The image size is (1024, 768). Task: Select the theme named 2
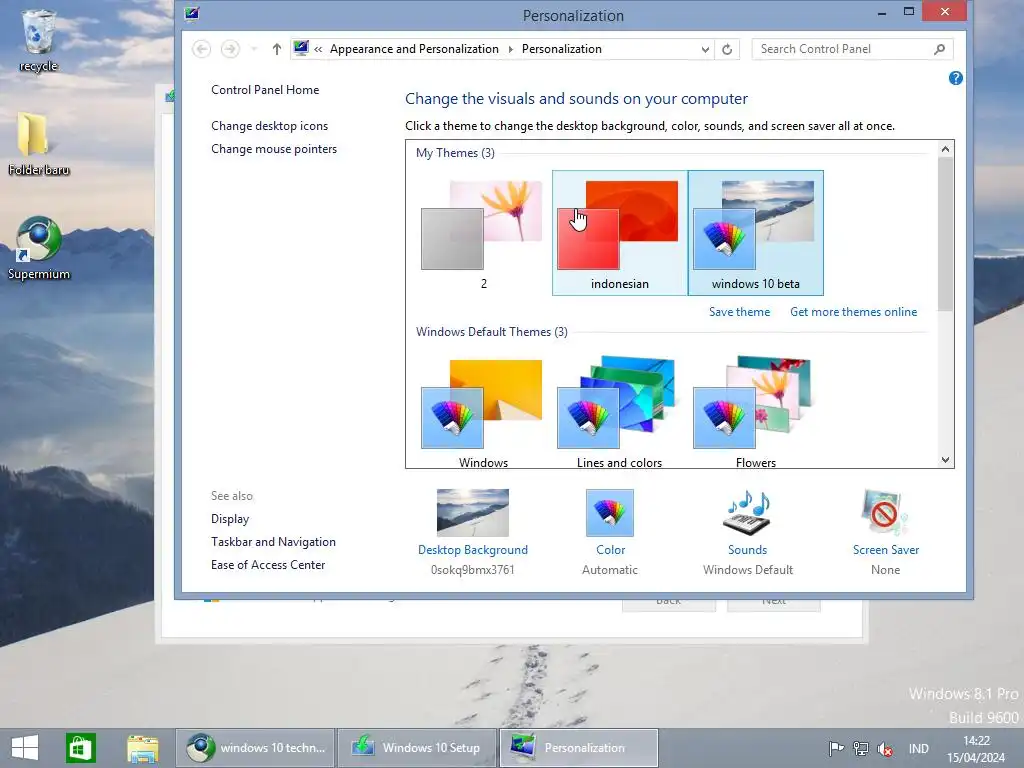[x=483, y=233]
